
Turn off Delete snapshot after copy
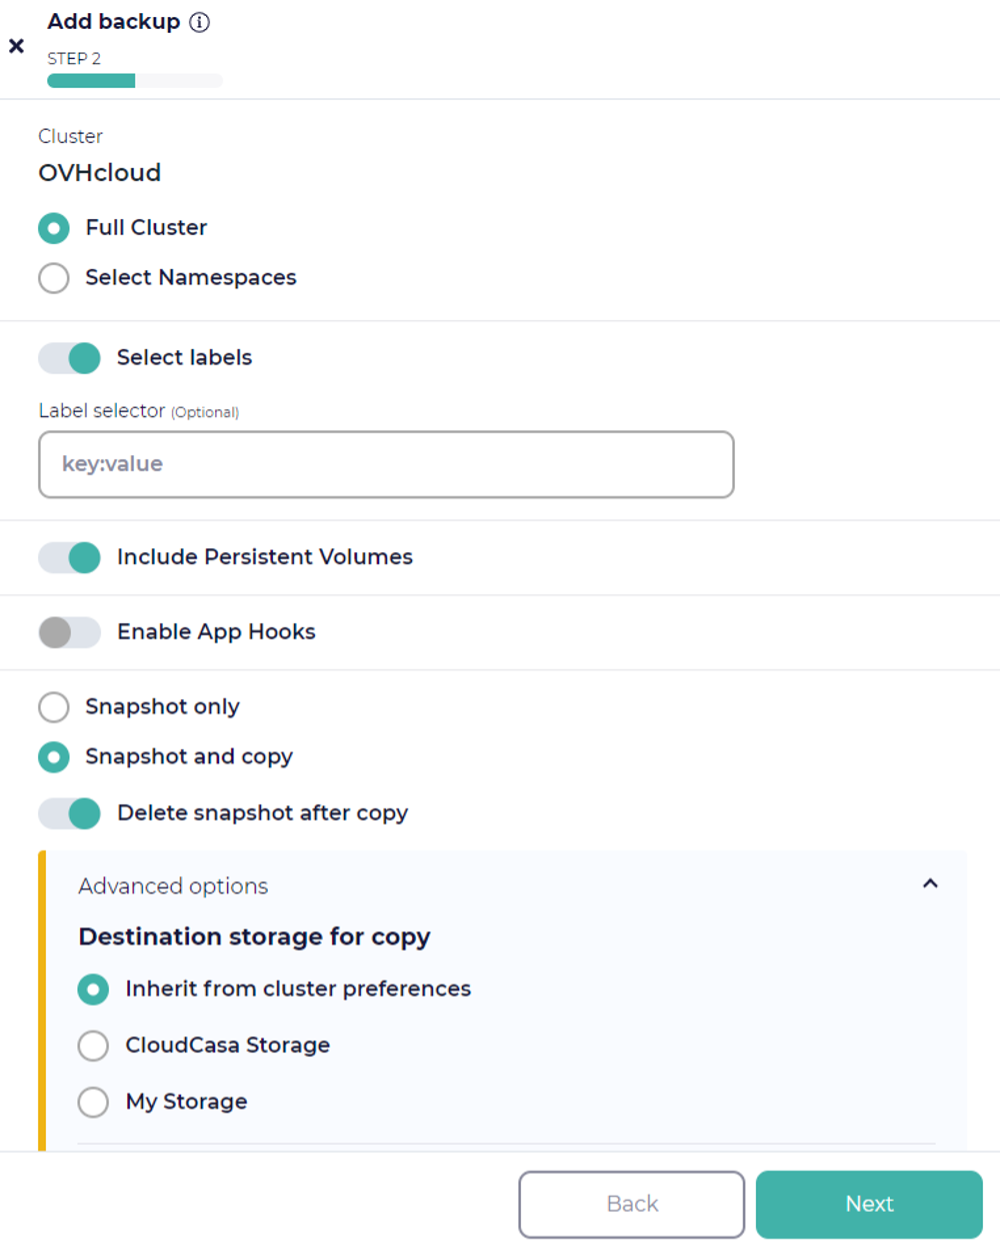point(70,813)
